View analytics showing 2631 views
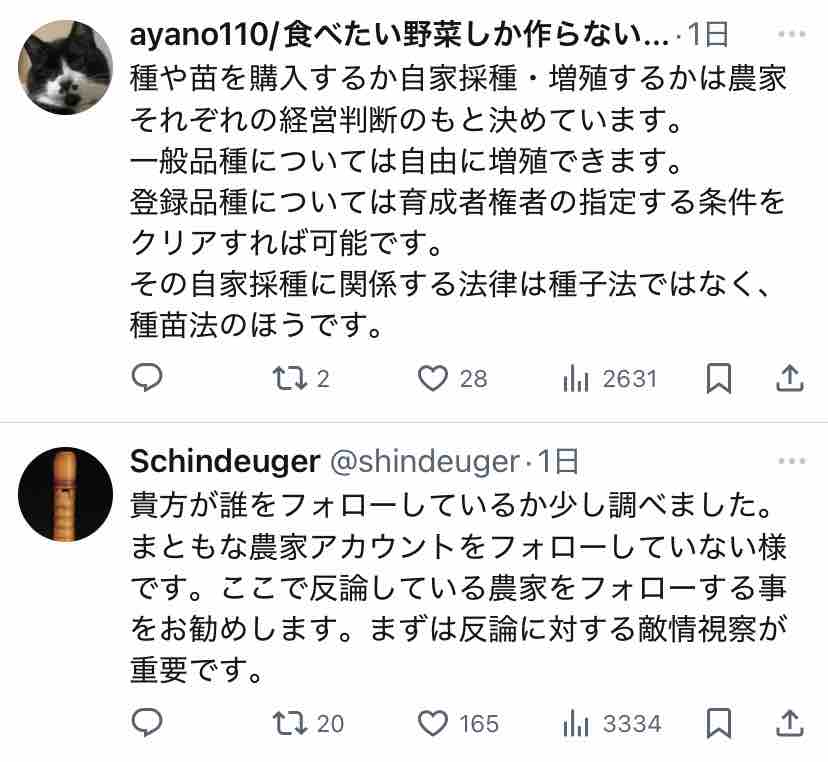Screen dimensions: 828x762 pyautogui.click(x=576, y=378)
